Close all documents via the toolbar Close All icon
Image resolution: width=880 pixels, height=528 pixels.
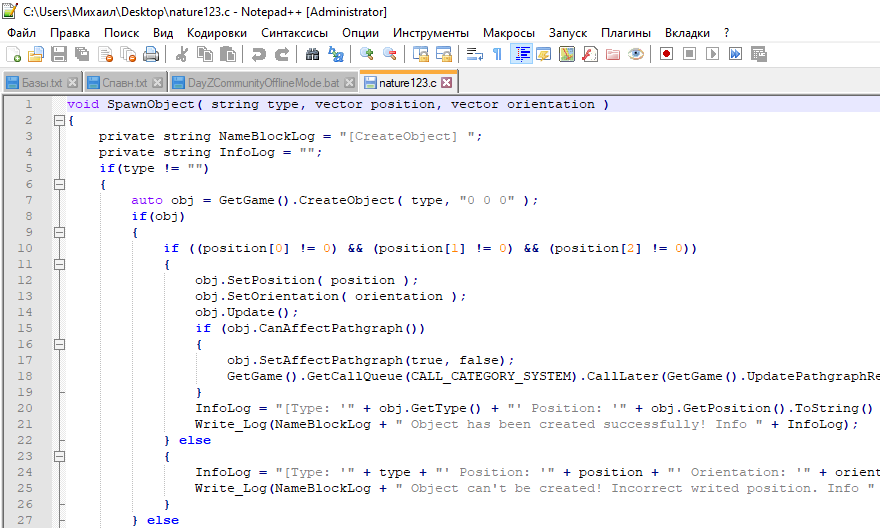coord(128,54)
